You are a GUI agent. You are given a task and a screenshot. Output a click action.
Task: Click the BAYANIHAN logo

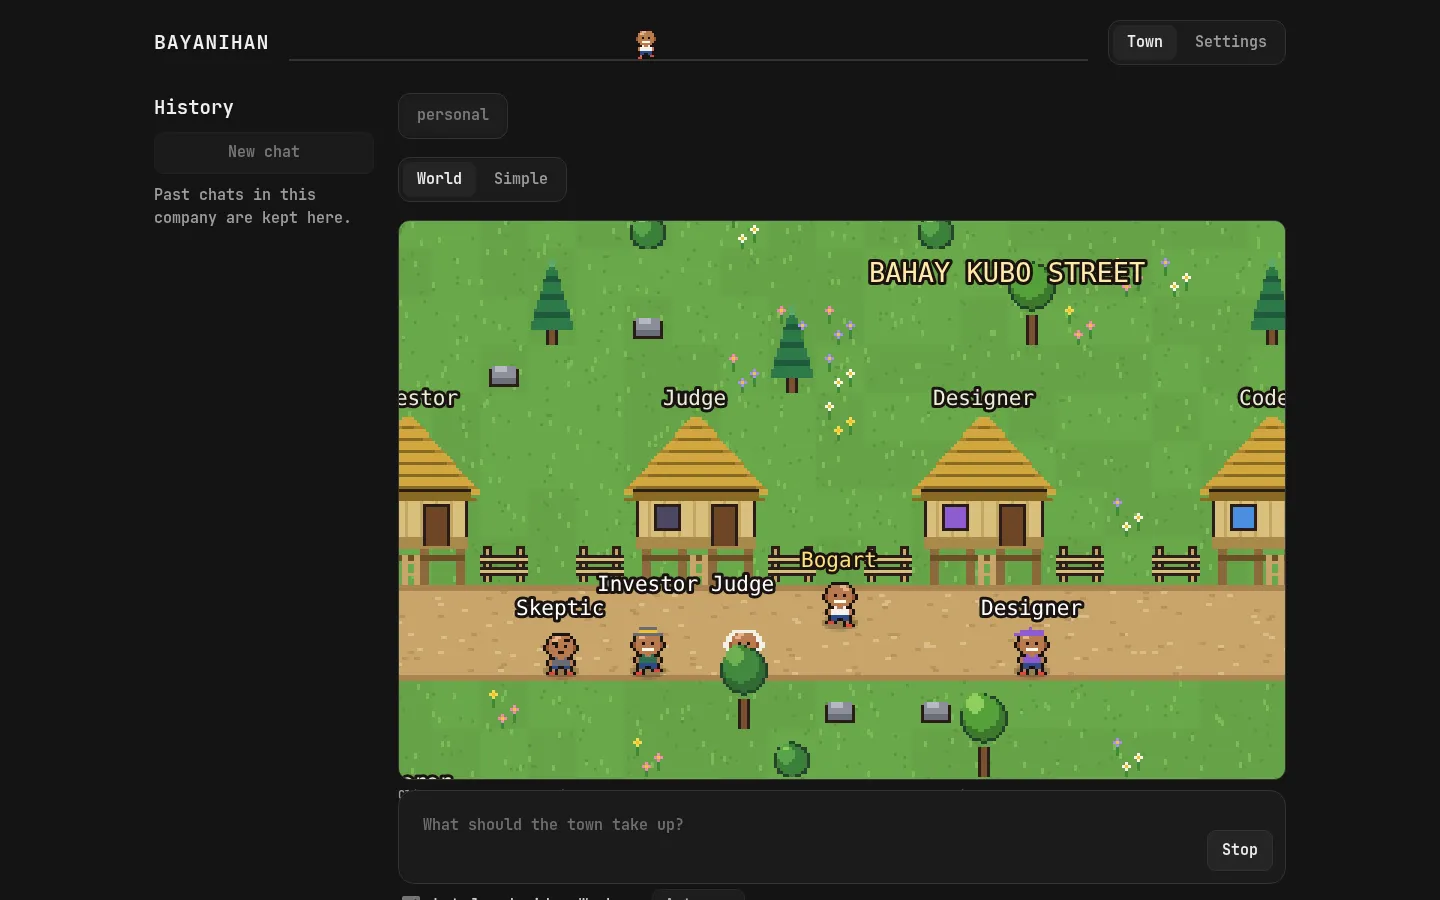tap(211, 42)
